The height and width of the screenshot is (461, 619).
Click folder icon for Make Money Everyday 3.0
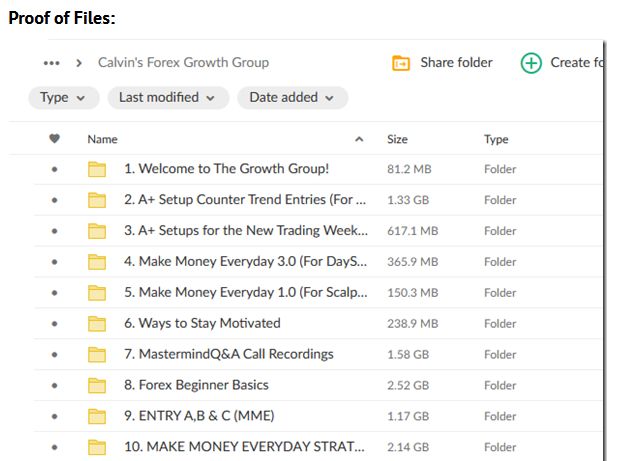click(97, 262)
